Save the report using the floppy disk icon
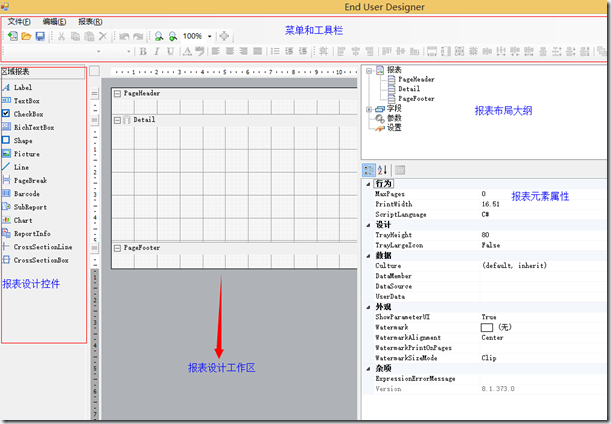The width and height of the screenshot is (611, 424). click(40, 36)
